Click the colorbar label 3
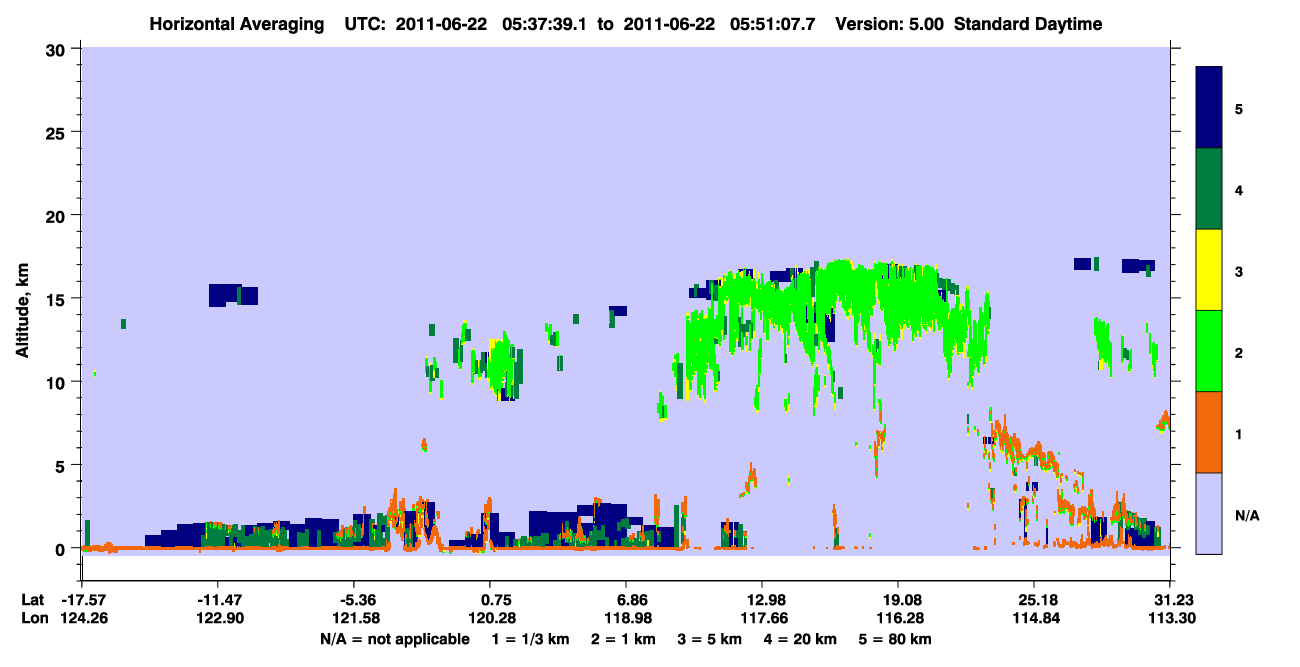 point(1239,270)
